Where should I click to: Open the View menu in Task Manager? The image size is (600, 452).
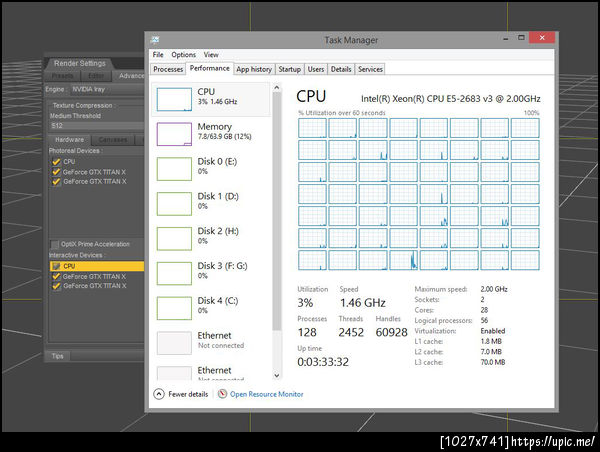tap(211, 54)
